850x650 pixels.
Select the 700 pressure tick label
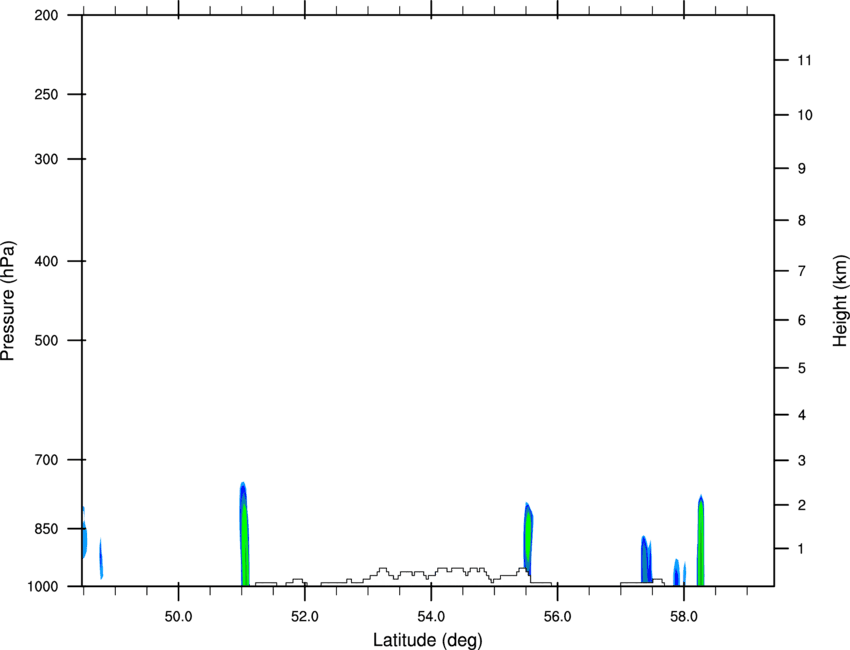click(x=46, y=460)
